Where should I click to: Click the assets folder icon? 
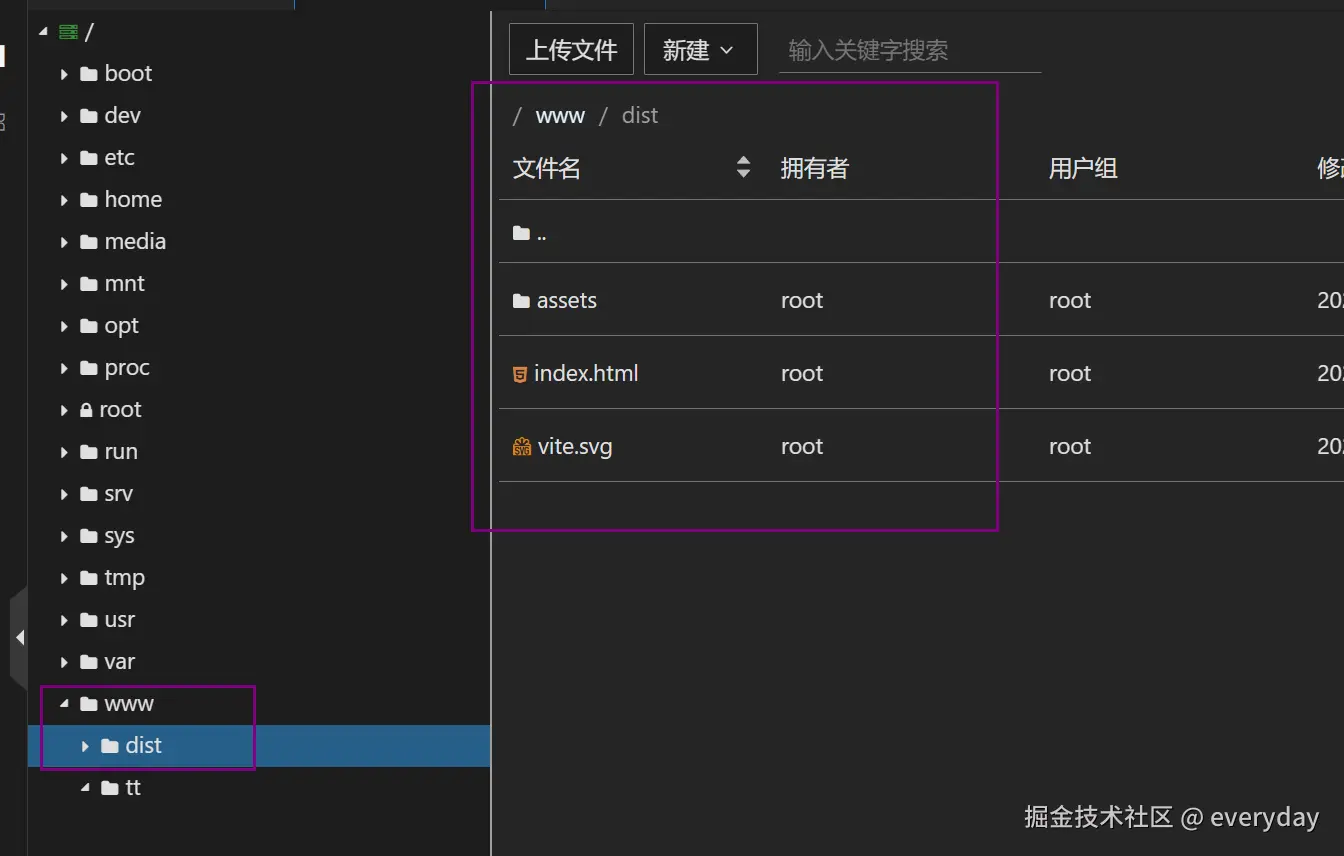click(x=521, y=300)
